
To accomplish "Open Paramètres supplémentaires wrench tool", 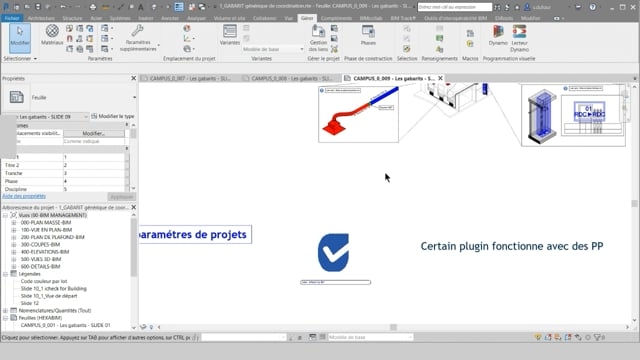I will [x=138, y=38].
